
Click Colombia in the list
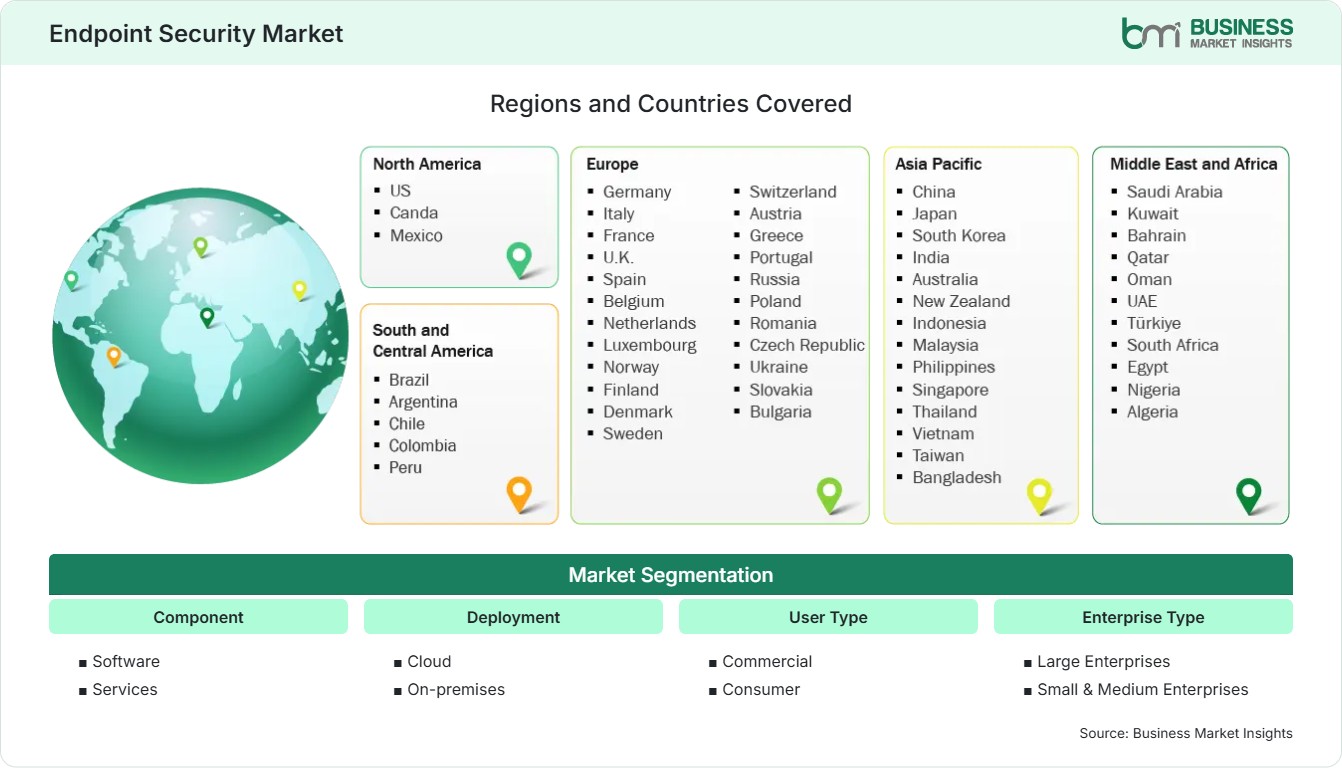422,445
